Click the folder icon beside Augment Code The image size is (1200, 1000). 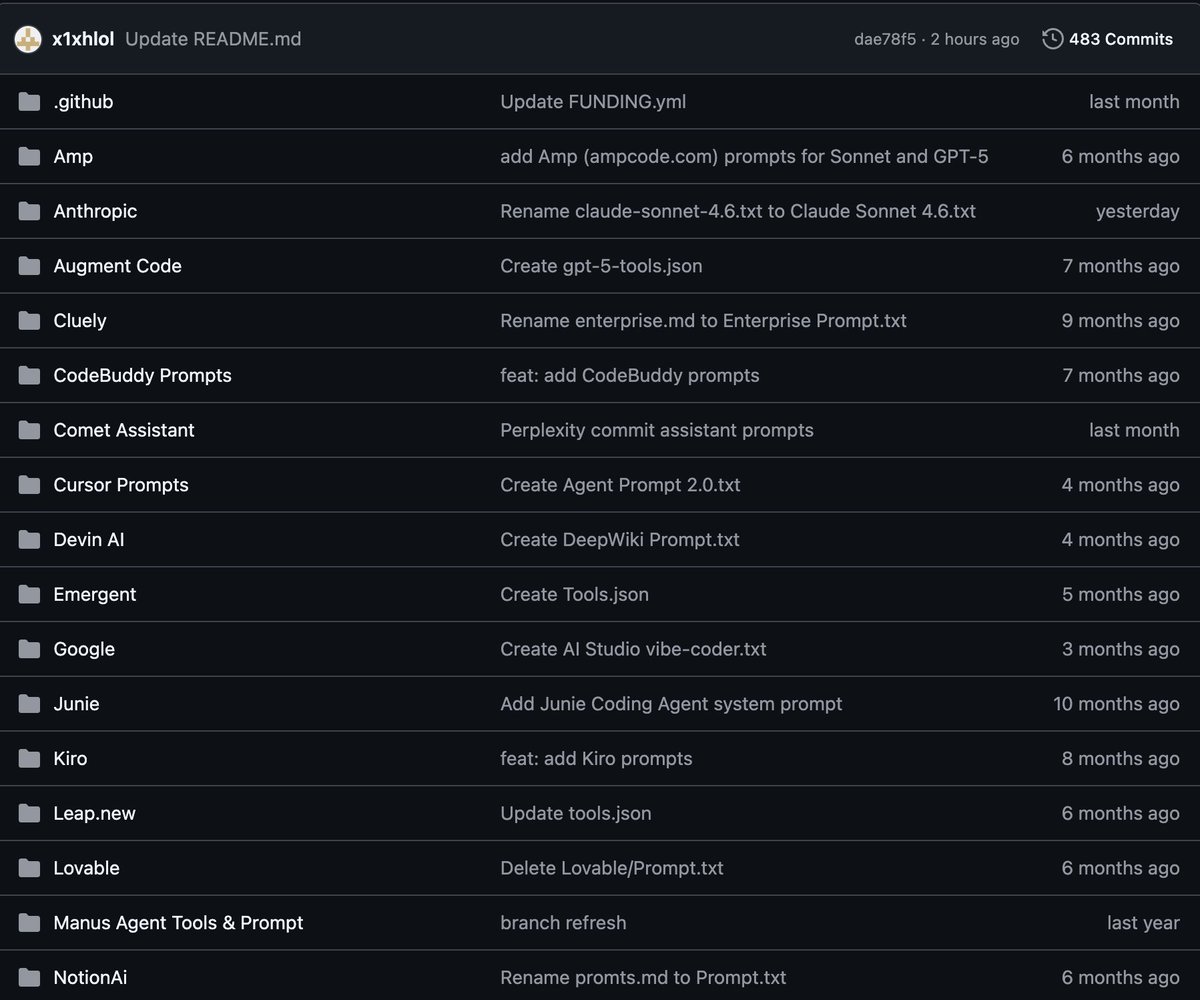(29, 266)
